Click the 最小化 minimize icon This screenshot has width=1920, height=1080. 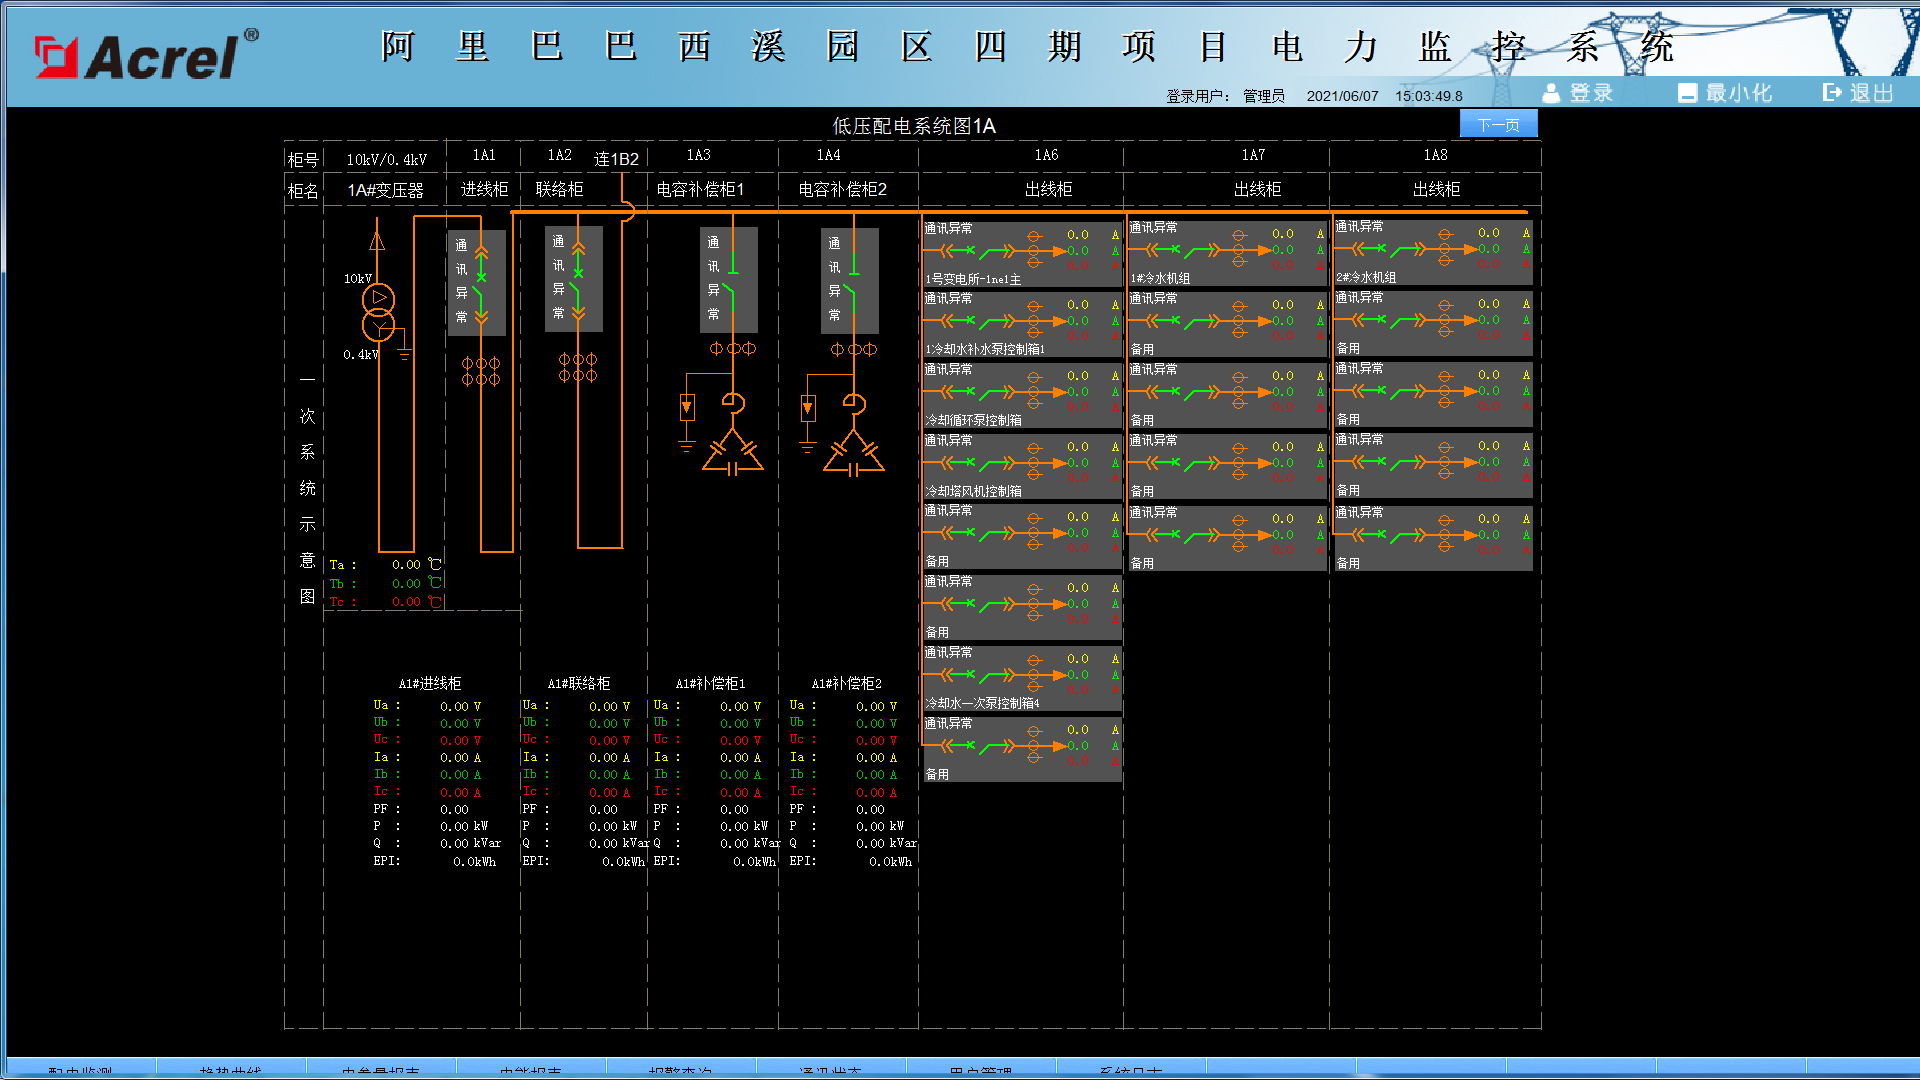tap(1687, 93)
